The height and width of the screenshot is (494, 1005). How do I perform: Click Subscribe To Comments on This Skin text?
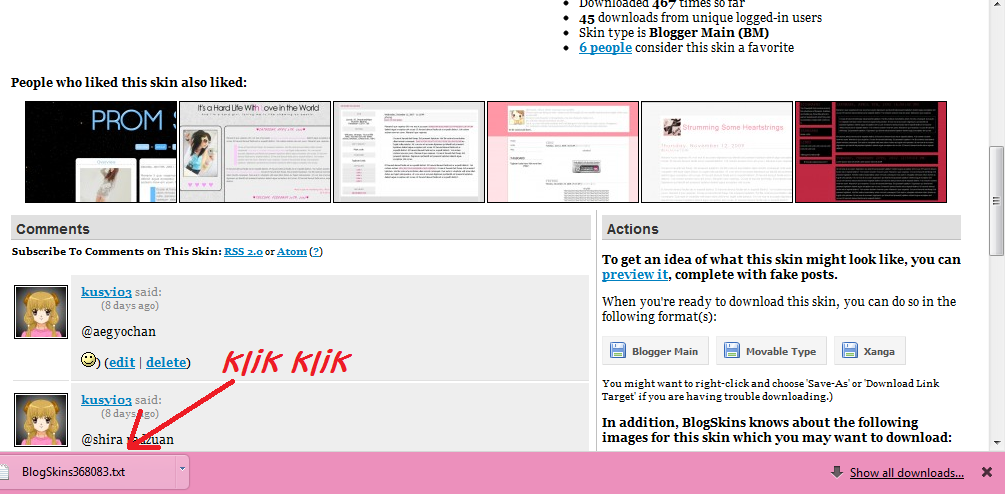coord(116,252)
